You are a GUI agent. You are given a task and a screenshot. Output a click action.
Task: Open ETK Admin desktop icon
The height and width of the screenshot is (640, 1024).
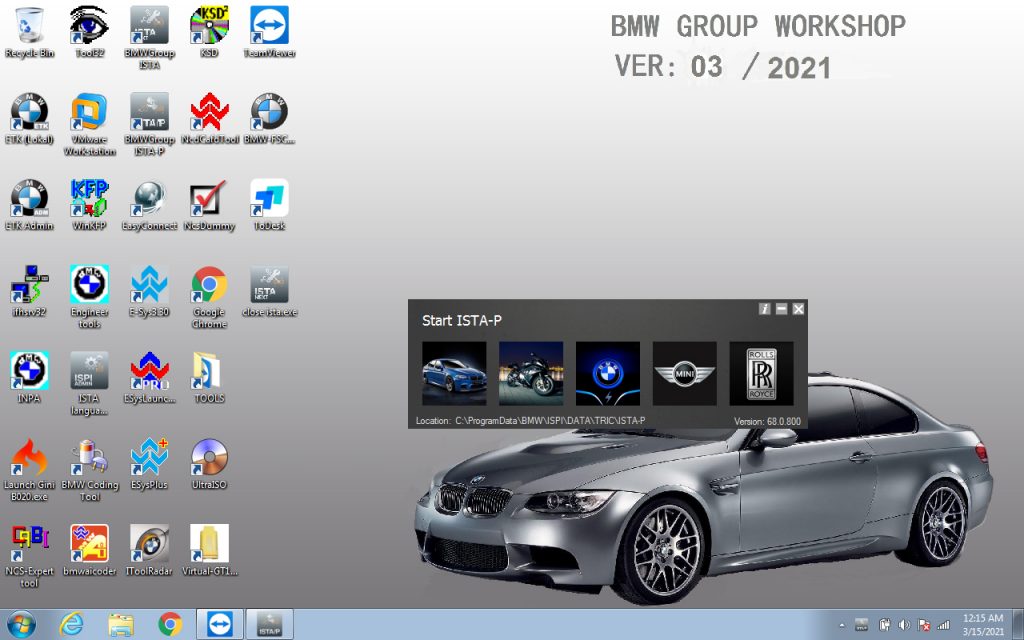tap(29, 205)
